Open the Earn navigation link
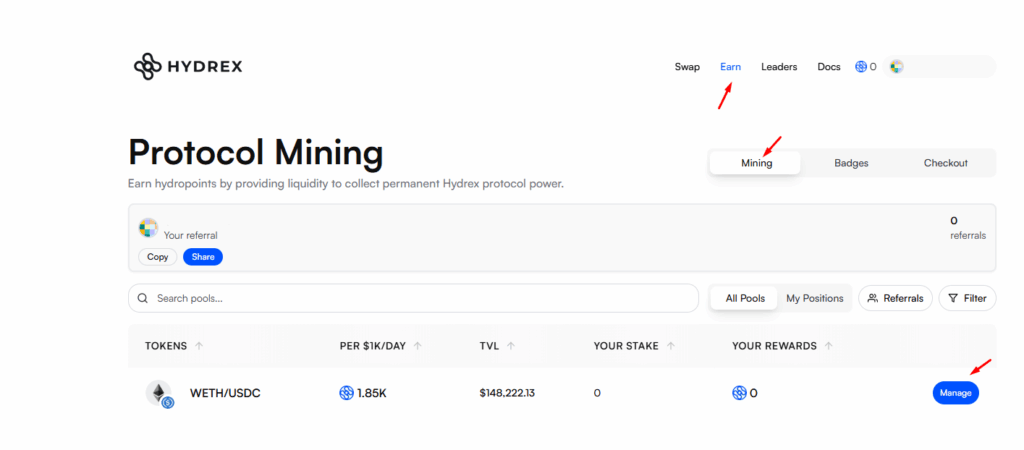The height and width of the screenshot is (450, 1024). click(731, 67)
